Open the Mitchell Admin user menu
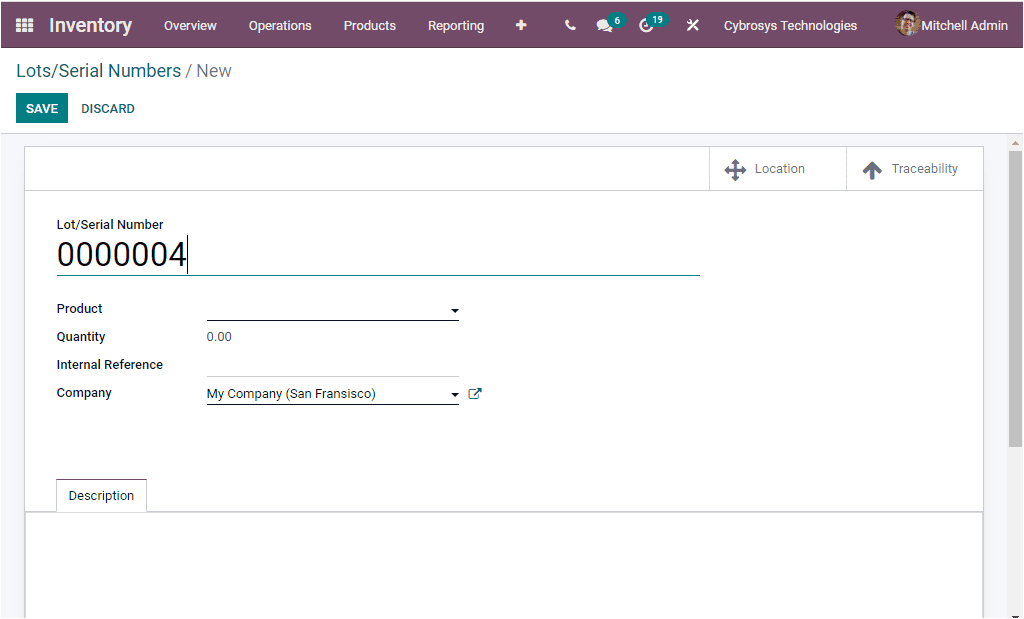 (x=950, y=25)
